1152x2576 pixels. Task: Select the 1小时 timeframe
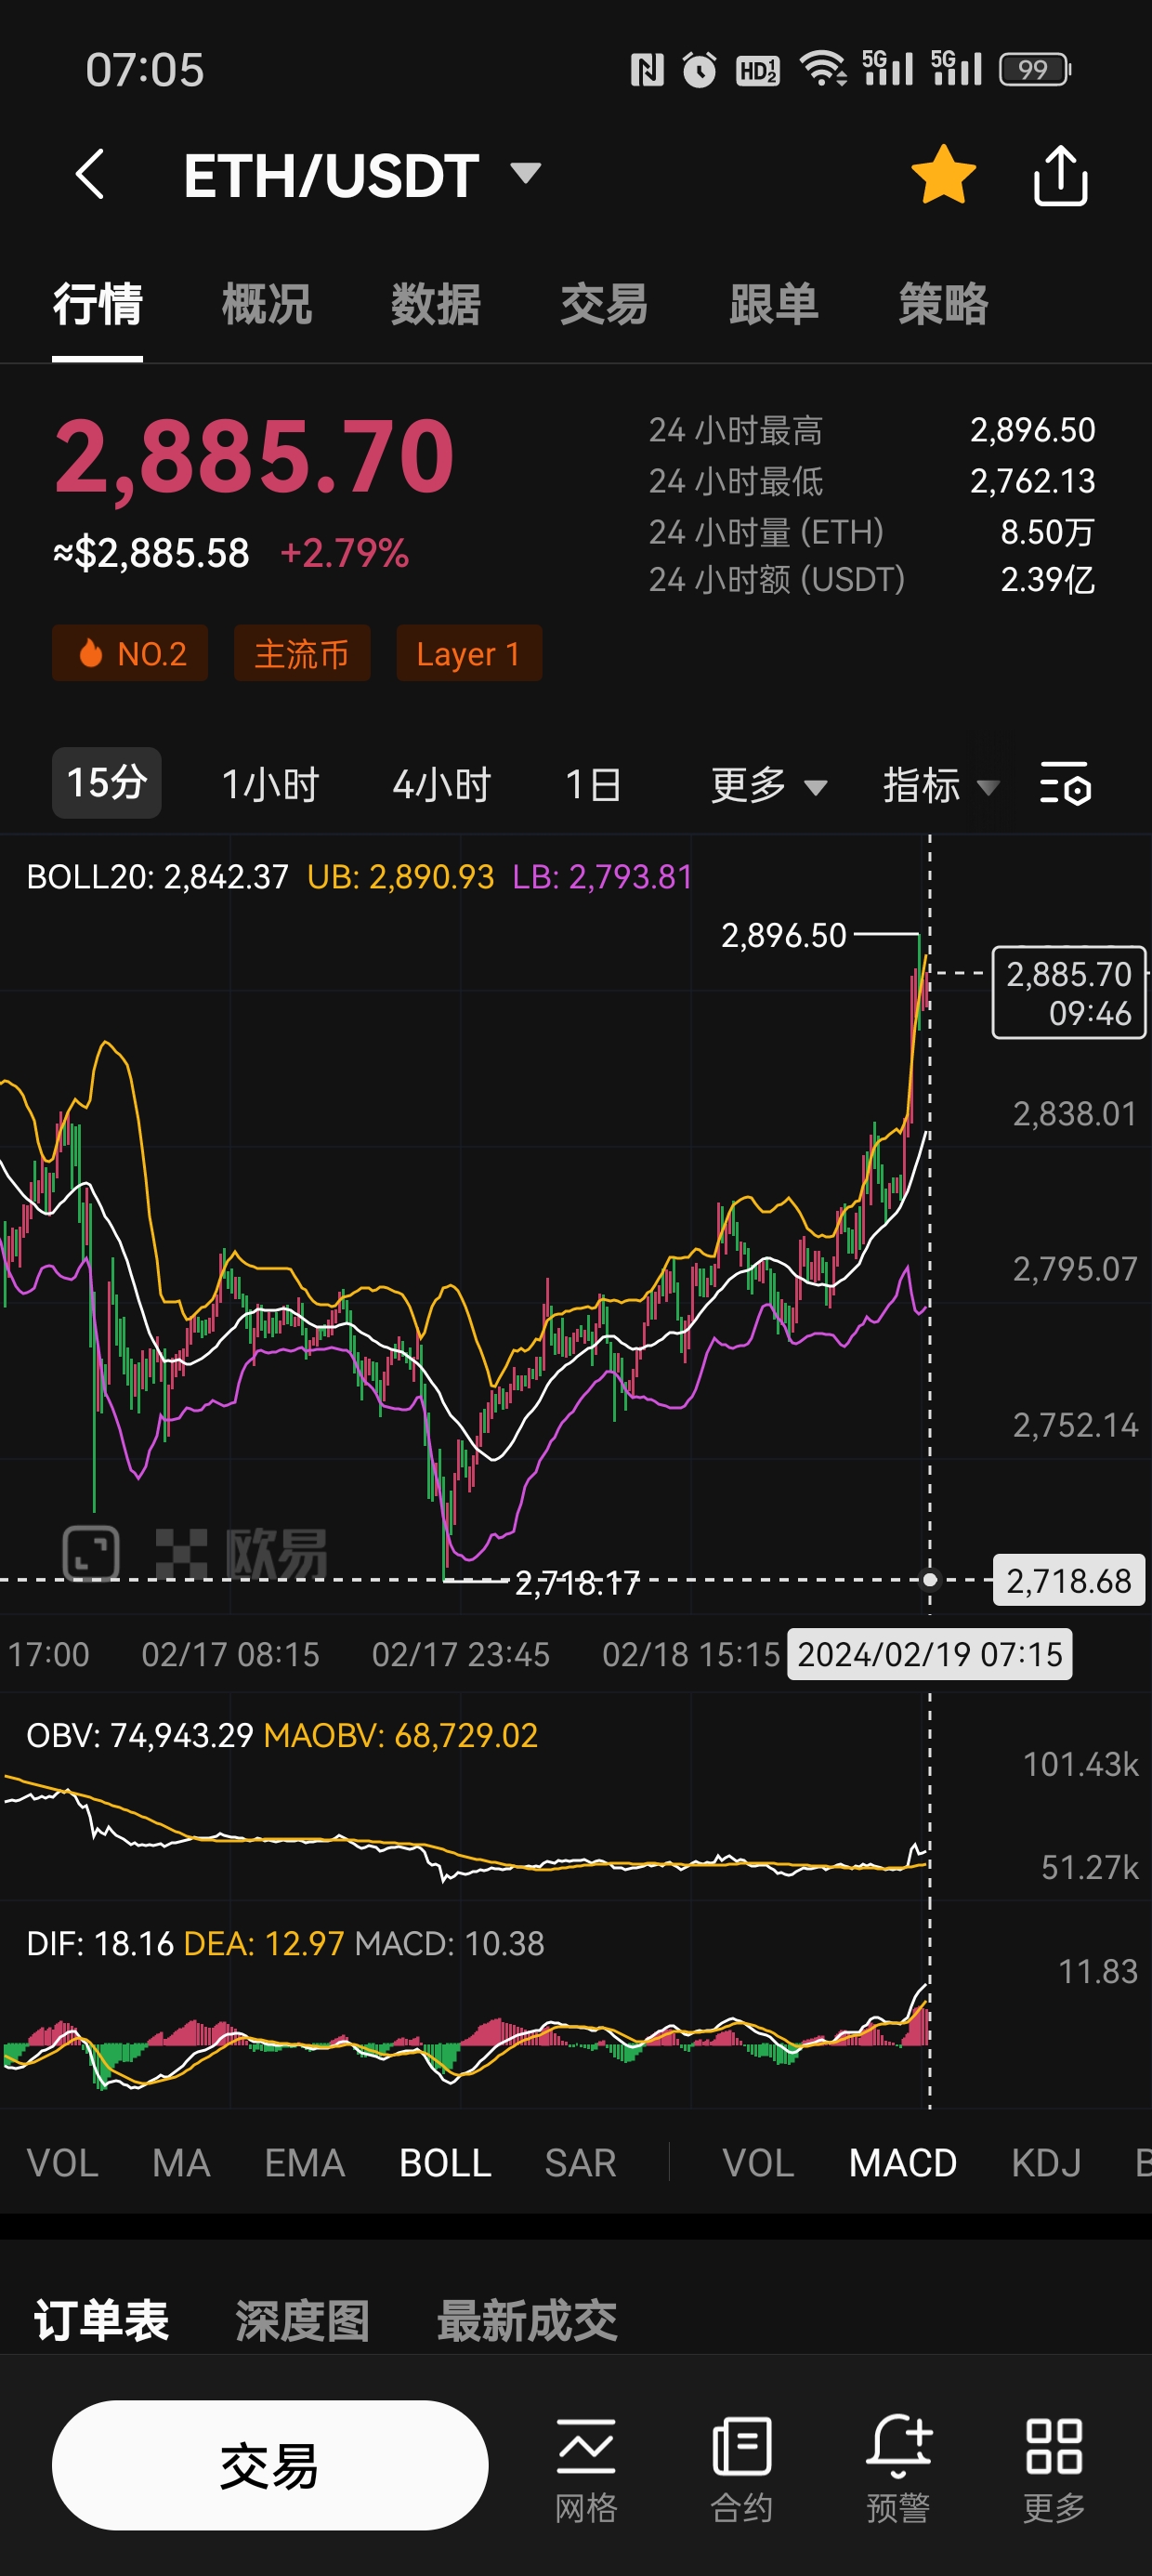(270, 784)
